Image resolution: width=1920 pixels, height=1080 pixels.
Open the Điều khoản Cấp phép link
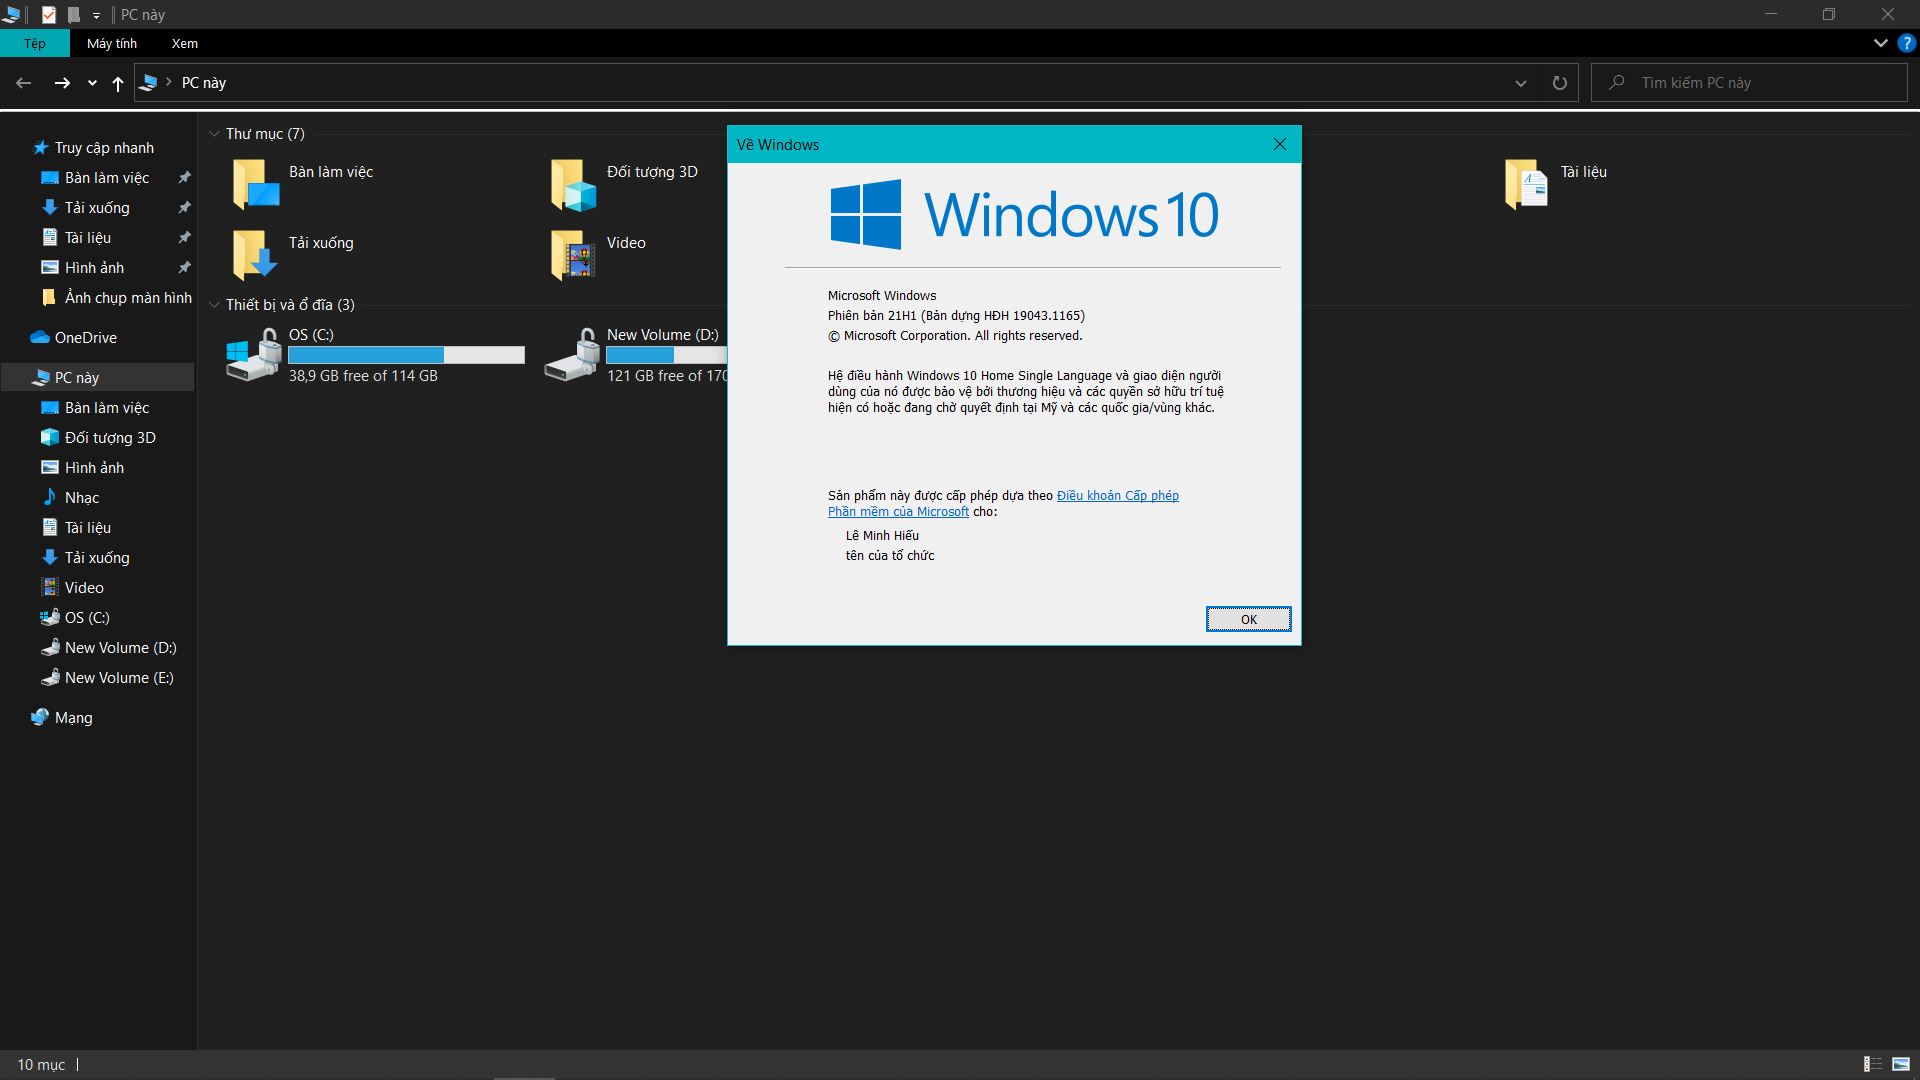[x=1117, y=496]
